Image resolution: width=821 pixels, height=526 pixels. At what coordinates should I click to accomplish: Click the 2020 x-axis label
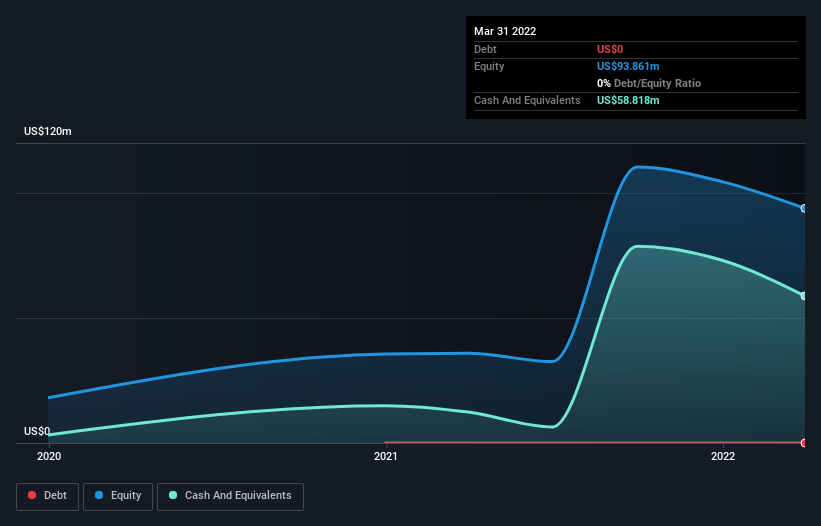49,456
